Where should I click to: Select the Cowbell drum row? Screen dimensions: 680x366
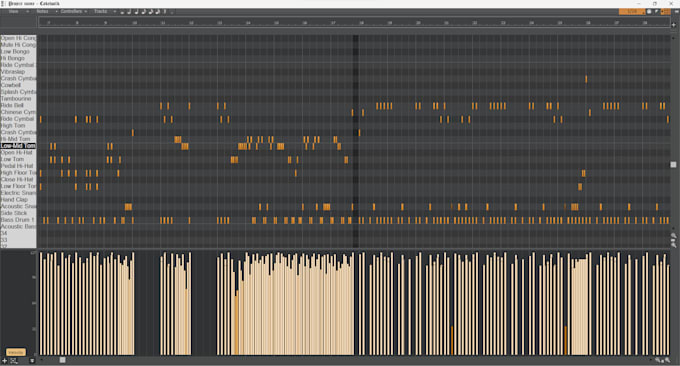point(18,85)
